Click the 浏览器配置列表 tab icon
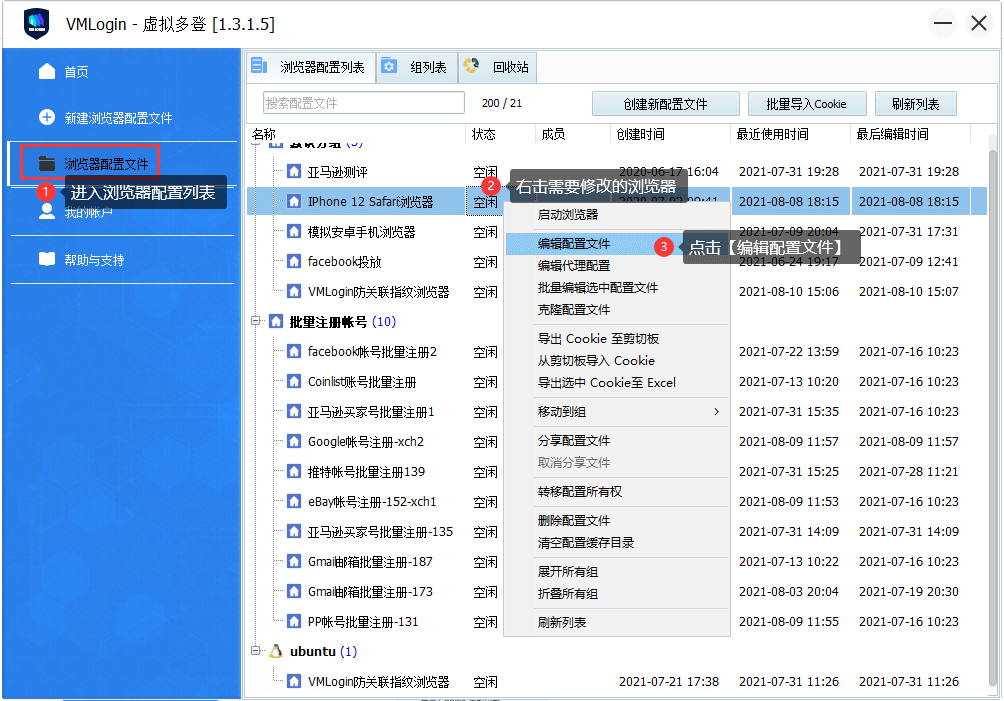The height and width of the screenshot is (701, 1004). tap(259, 66)
